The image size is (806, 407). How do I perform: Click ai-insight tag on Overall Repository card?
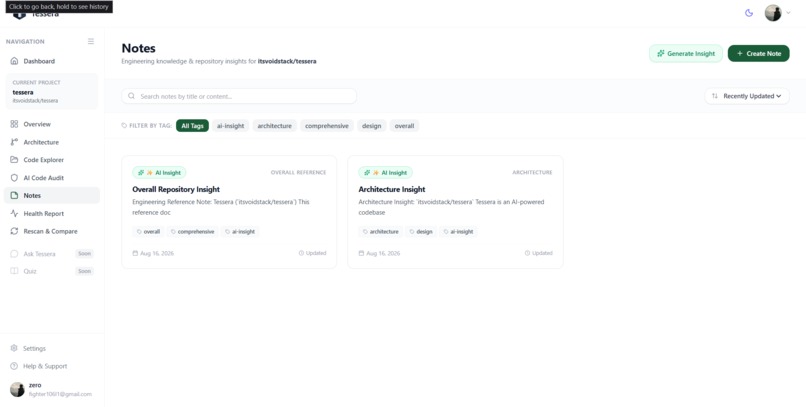point(240,232)
